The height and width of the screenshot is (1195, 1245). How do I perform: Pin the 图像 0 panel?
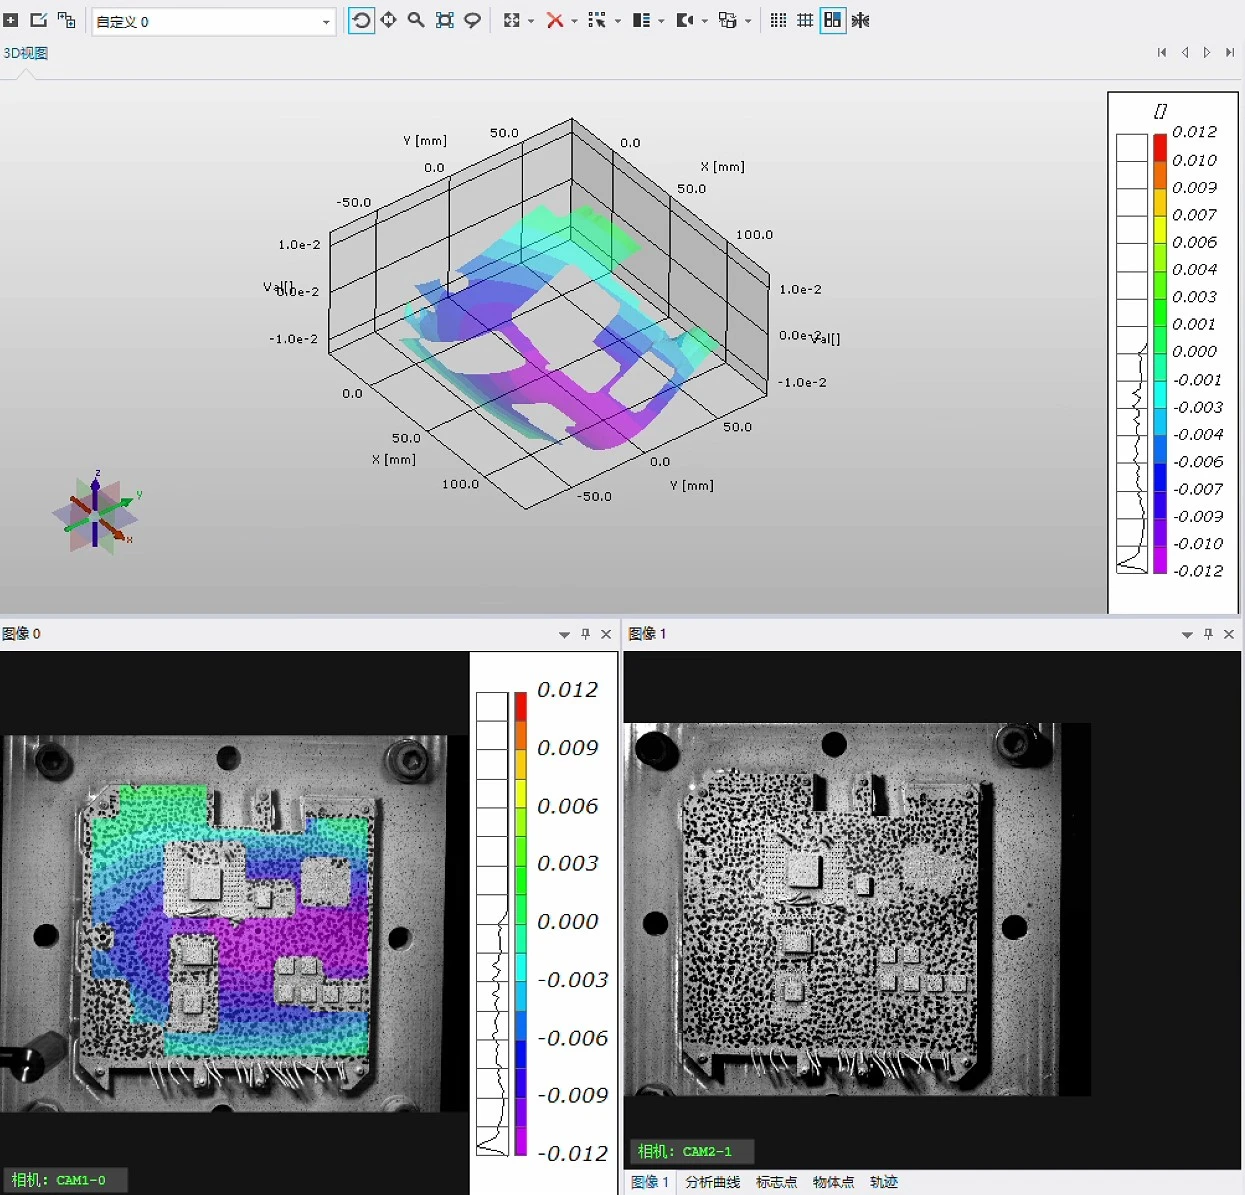click(586, 634)
